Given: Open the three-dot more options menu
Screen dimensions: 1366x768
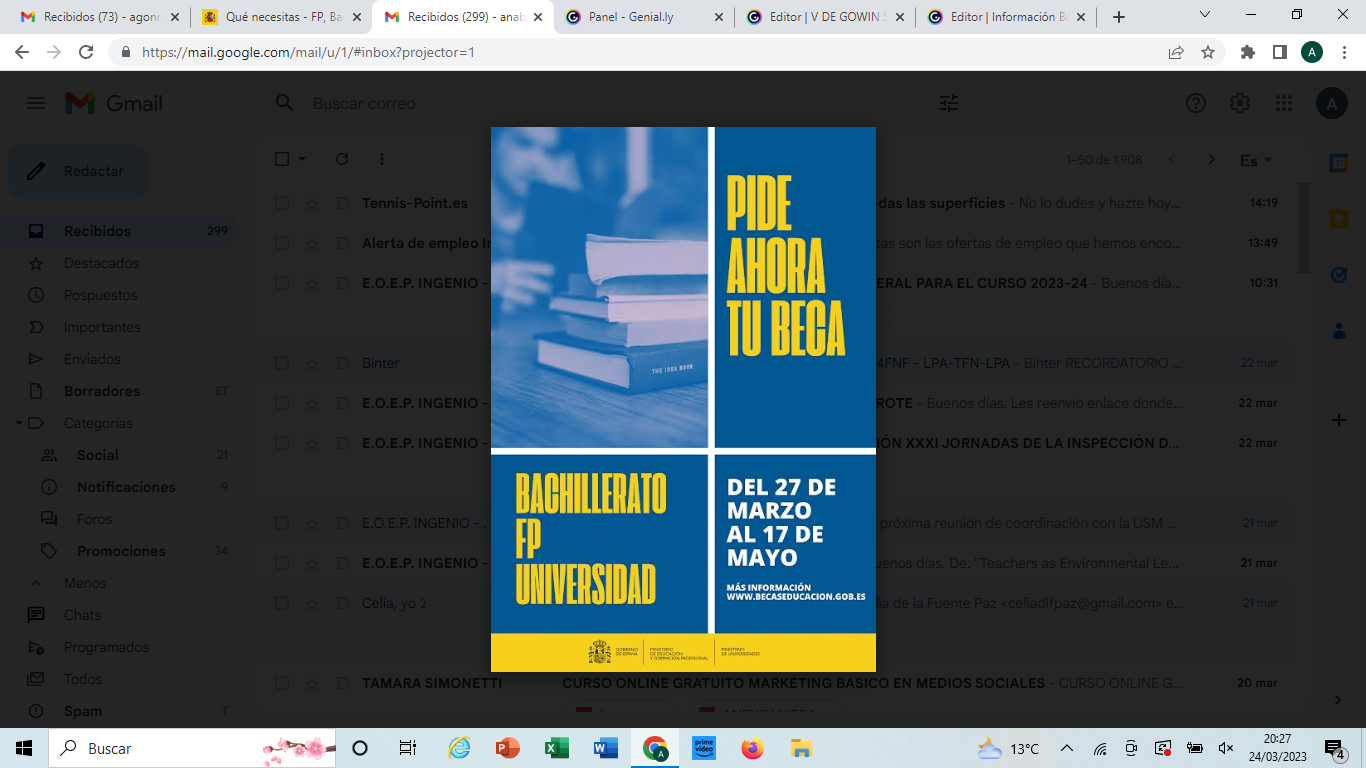Looking at the screenshot, I should [382, 159].
